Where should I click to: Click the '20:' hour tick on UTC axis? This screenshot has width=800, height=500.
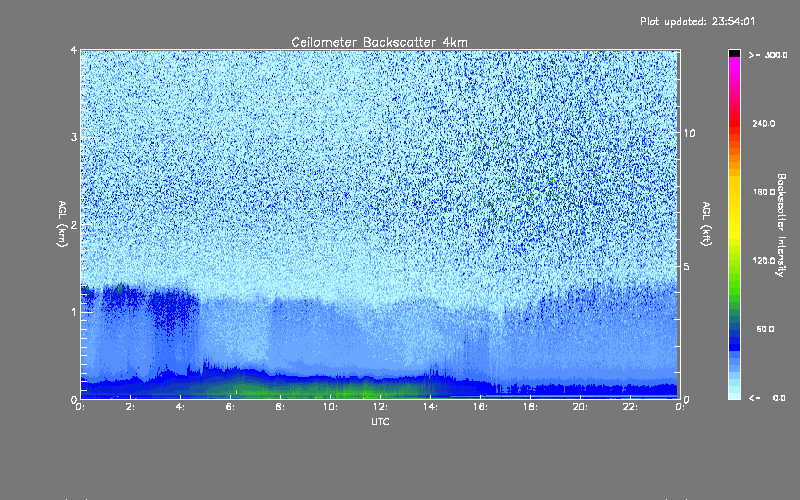(x=580, y=407)
